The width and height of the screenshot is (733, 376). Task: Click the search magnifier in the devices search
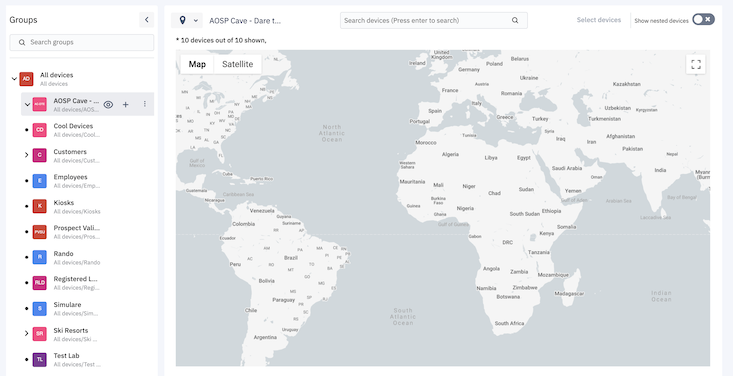pyautogui.click(x=515, y=21)
